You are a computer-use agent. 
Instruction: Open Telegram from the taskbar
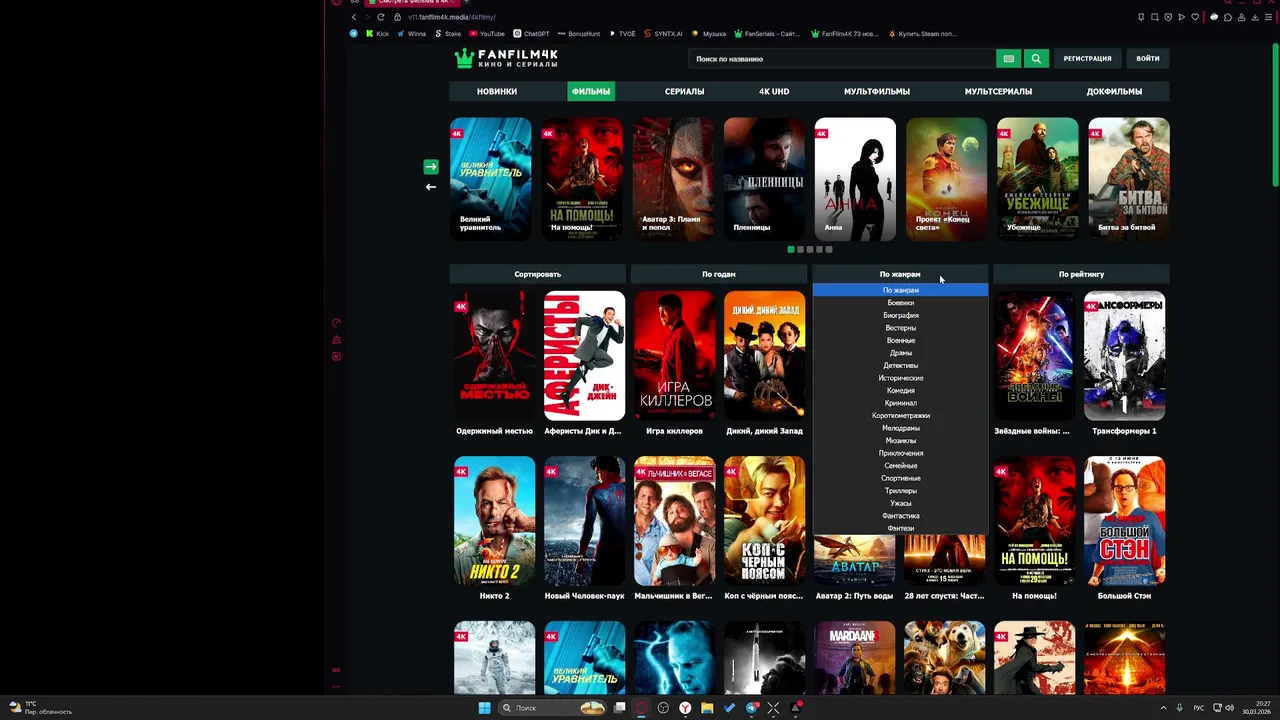click(752, 708)
